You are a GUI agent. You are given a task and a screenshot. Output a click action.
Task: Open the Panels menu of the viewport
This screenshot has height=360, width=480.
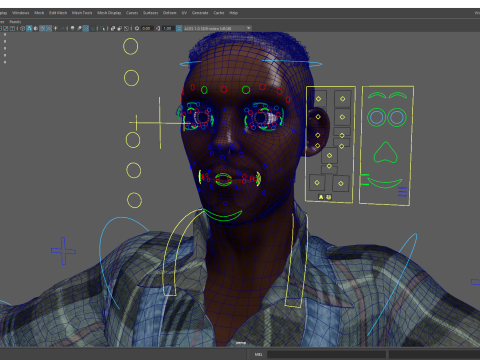point(15,22)
